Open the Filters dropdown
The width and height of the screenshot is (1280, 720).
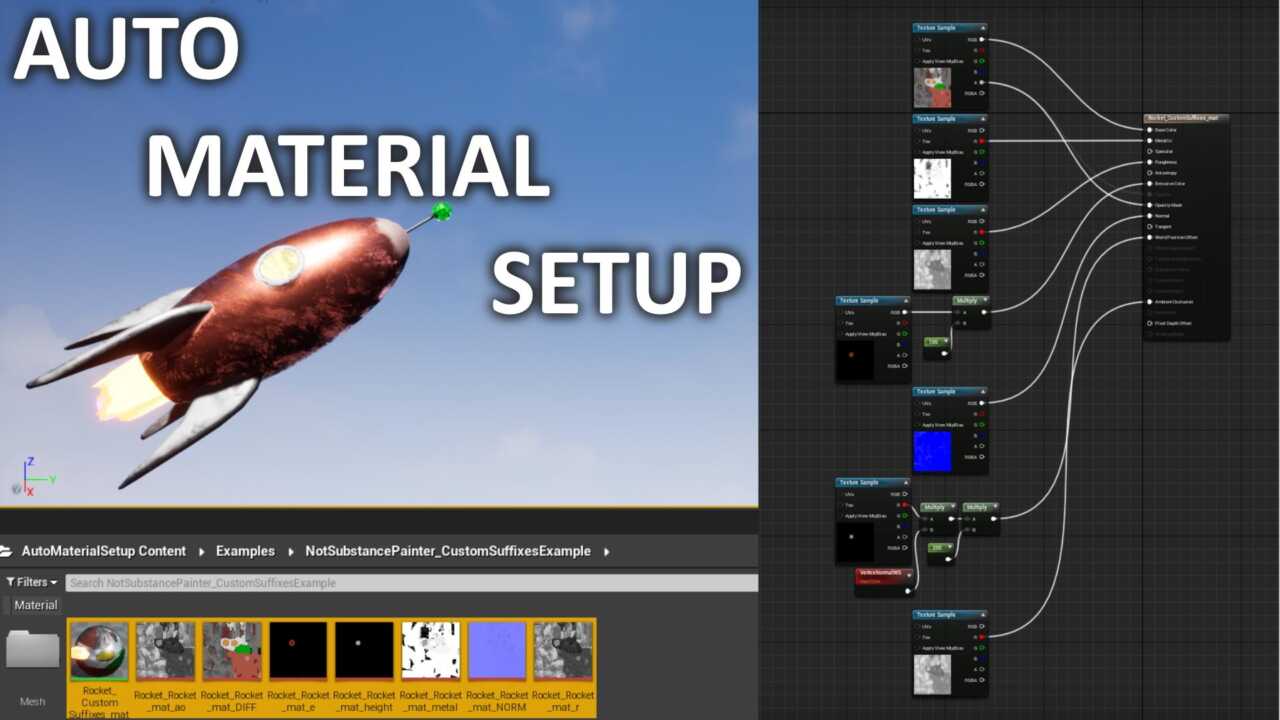click(x=32, y=582)
